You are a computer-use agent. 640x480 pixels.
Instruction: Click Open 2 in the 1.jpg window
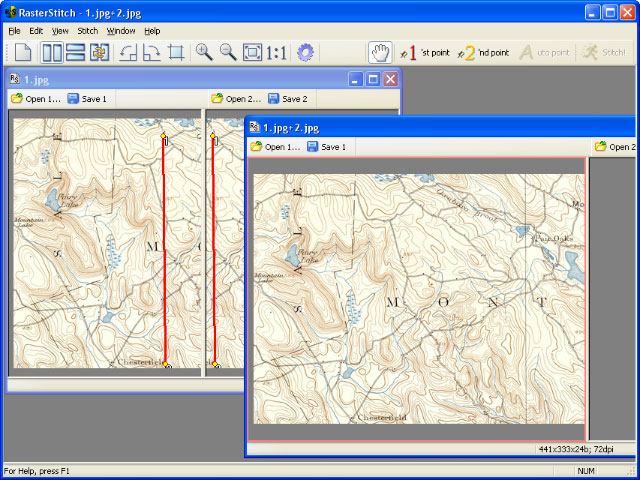pos(236,99)
